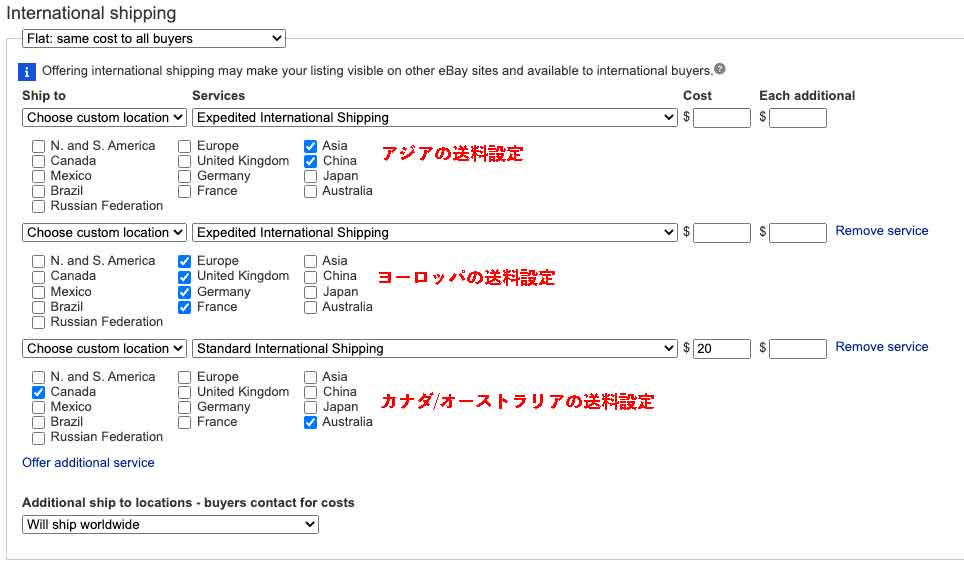Click first row Each additional input field
Viewport: 964px width, 571px height.
pos(797,118)
